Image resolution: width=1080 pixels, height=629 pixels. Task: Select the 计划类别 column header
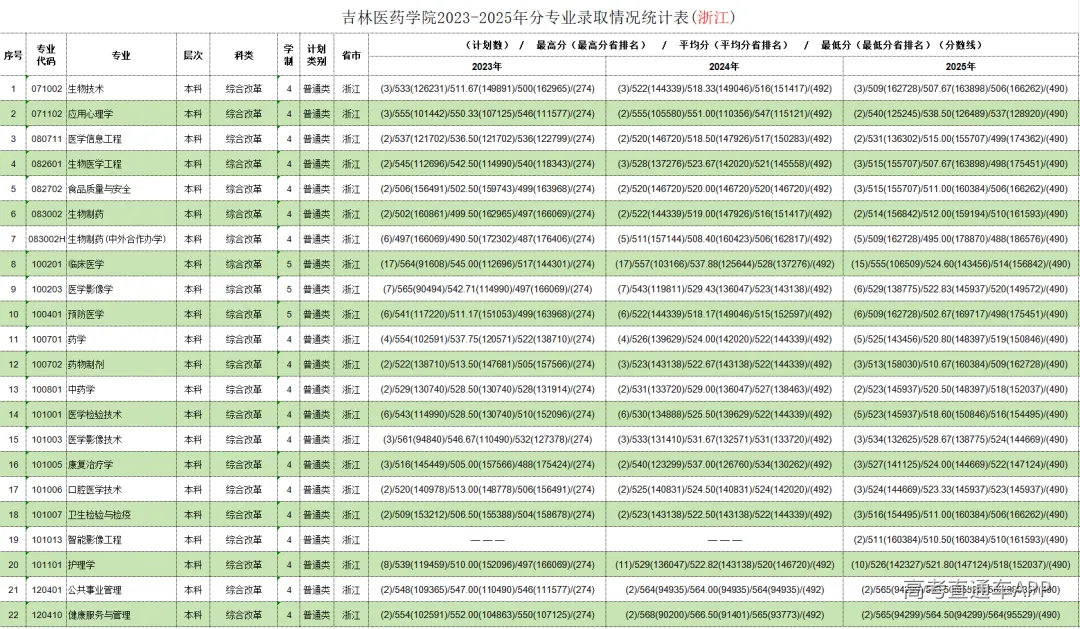(316, 55)
